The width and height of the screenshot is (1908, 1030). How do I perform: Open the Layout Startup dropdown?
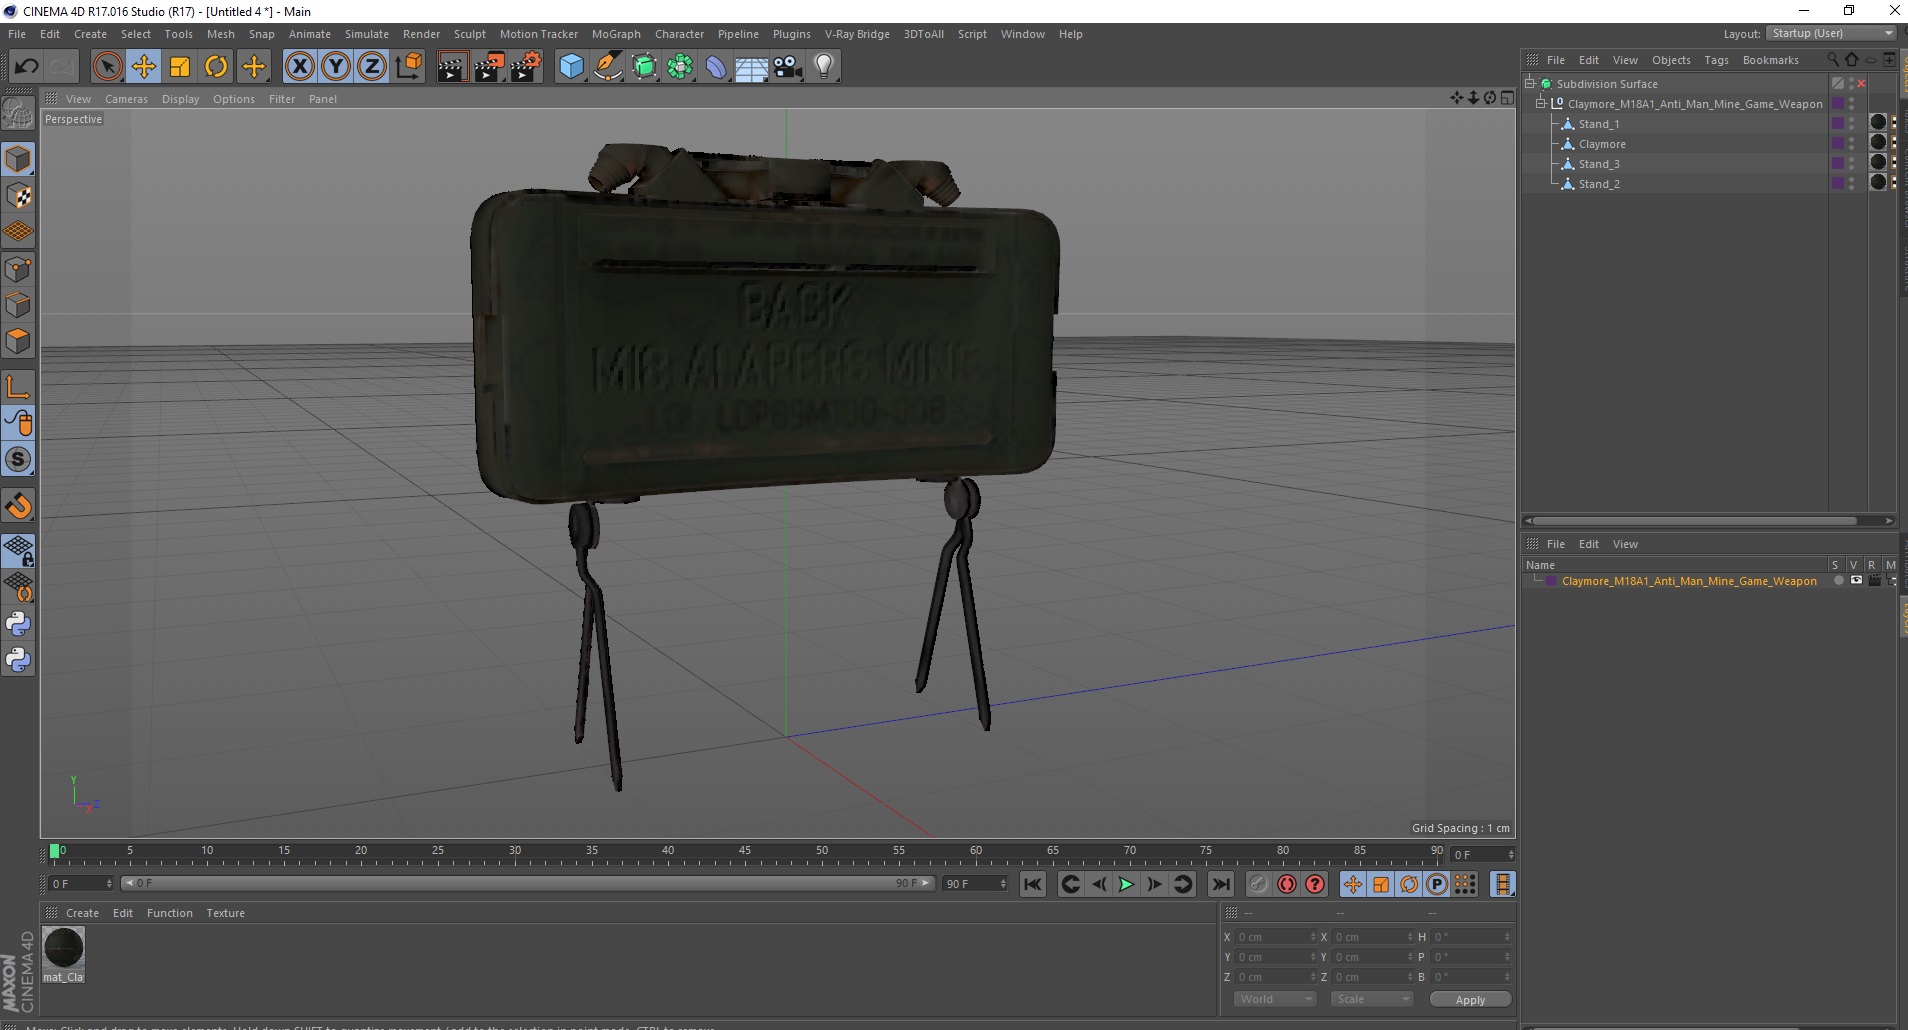[1832, 33]
